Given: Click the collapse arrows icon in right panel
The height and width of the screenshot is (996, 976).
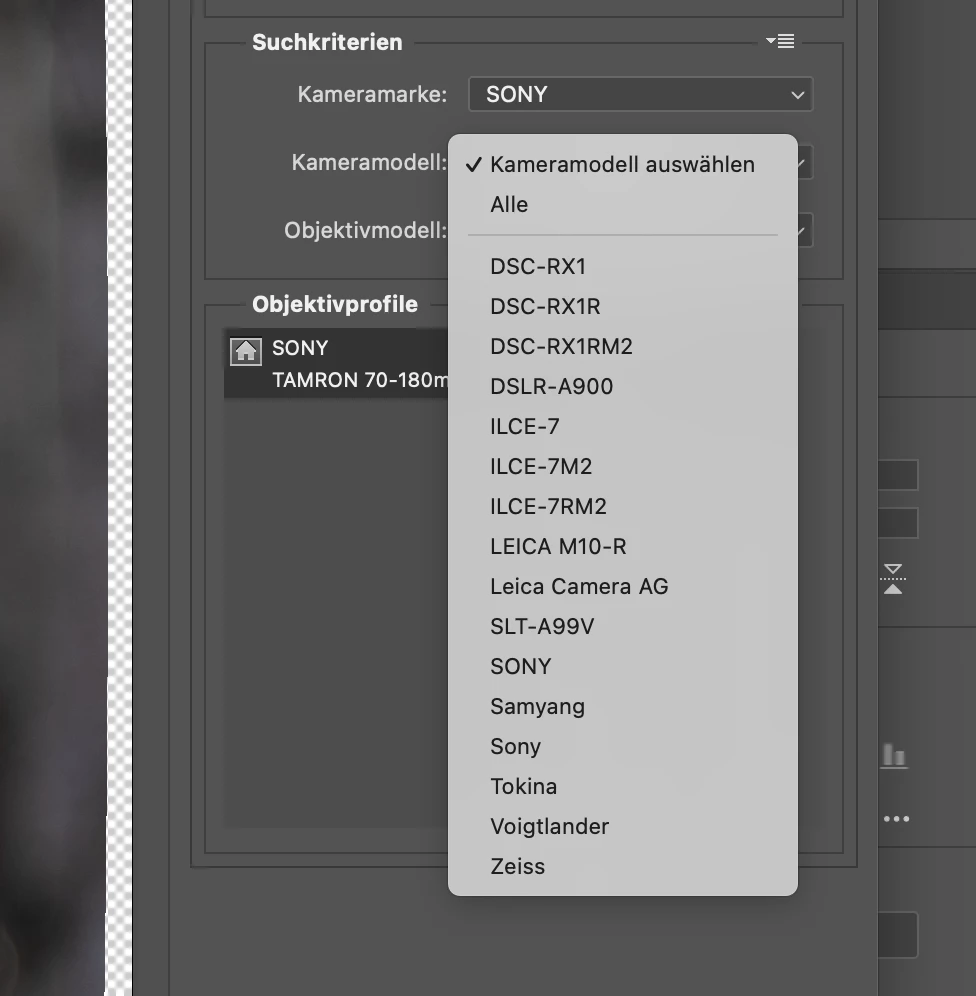Looking at the screenshot, I should [x=893, y=579].
